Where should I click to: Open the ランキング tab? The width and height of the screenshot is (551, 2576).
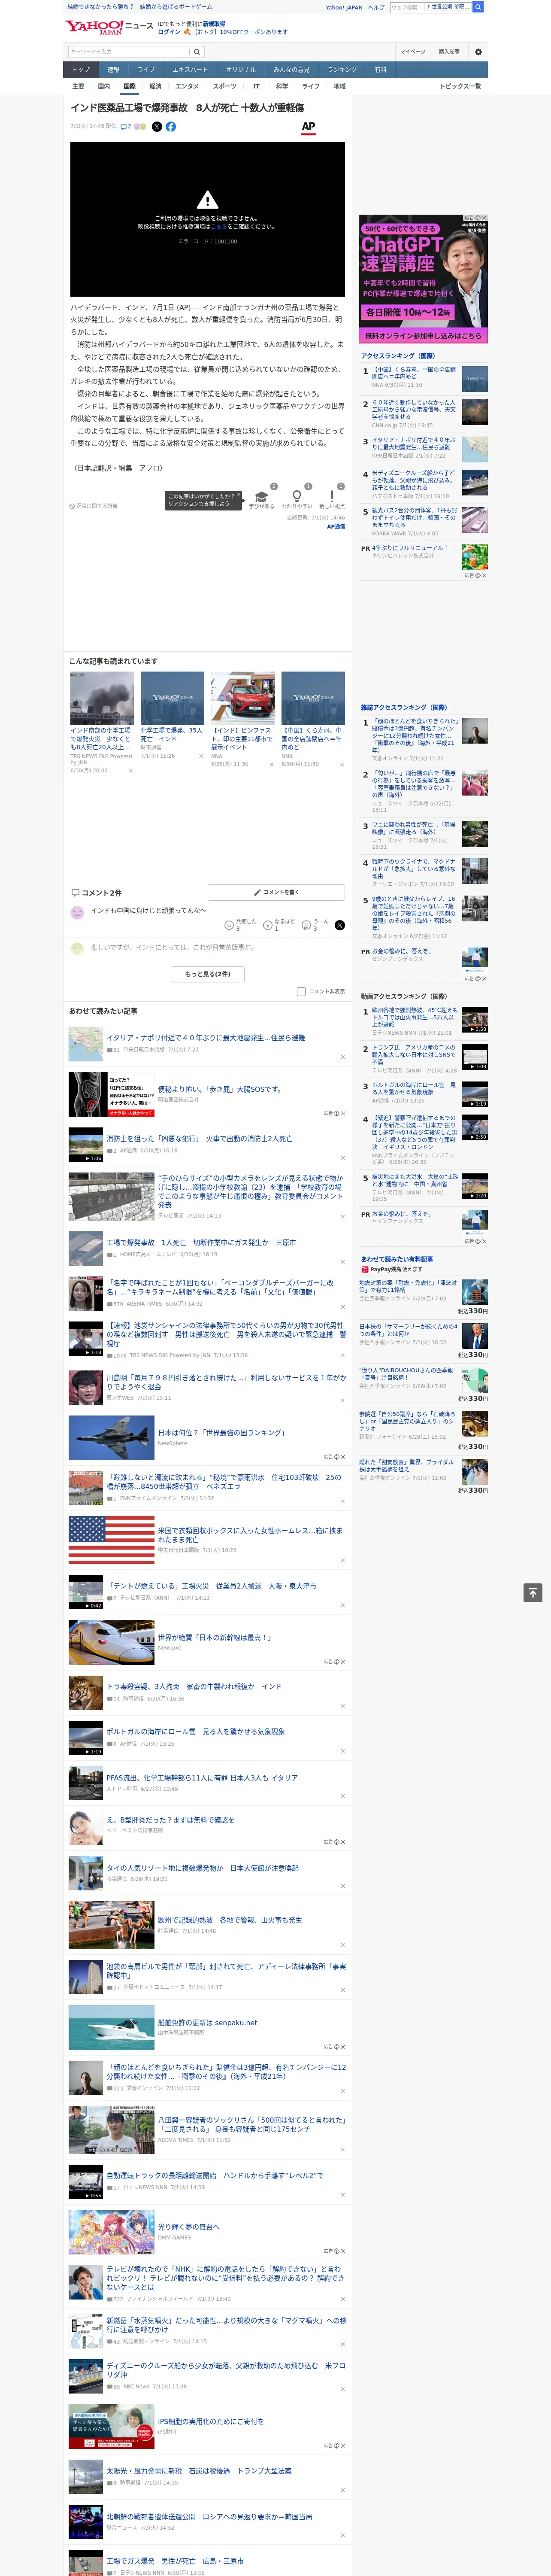(343, 70)
